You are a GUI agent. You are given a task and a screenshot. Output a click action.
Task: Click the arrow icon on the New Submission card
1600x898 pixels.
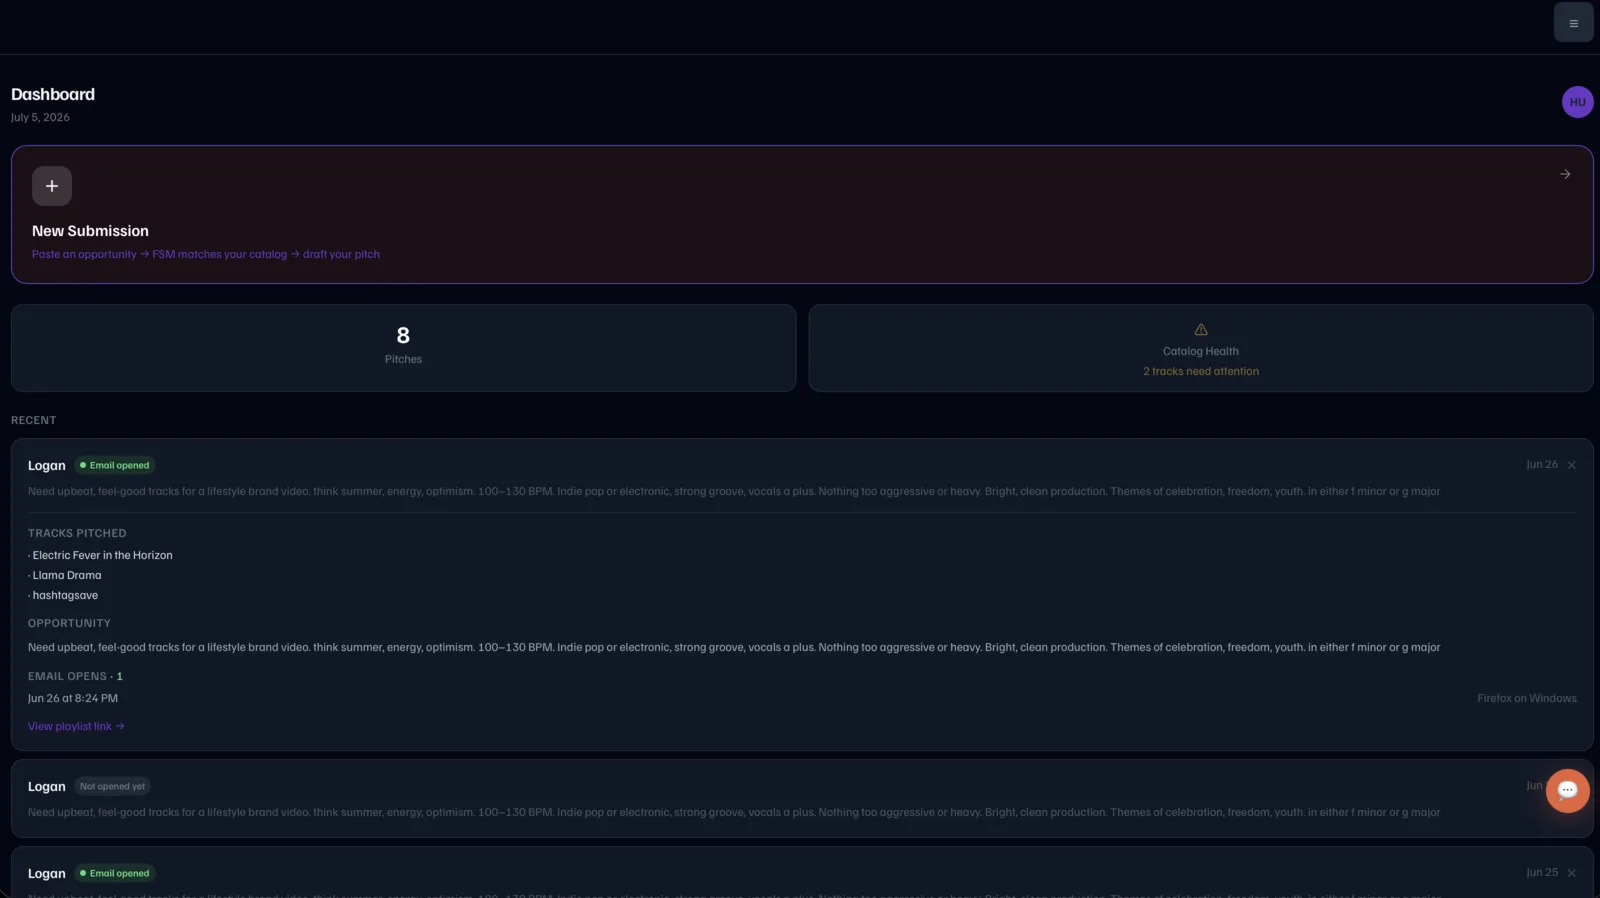(1565, 174)
